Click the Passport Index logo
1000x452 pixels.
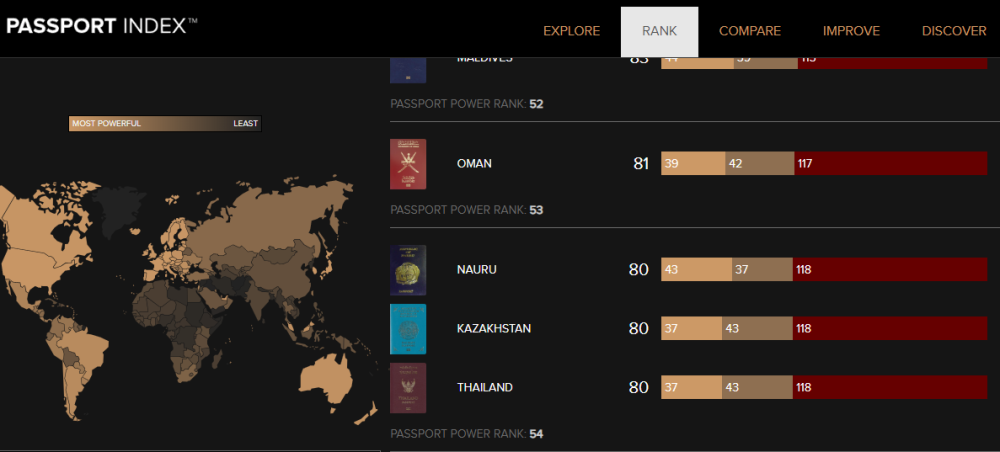[x=102, y=27]
